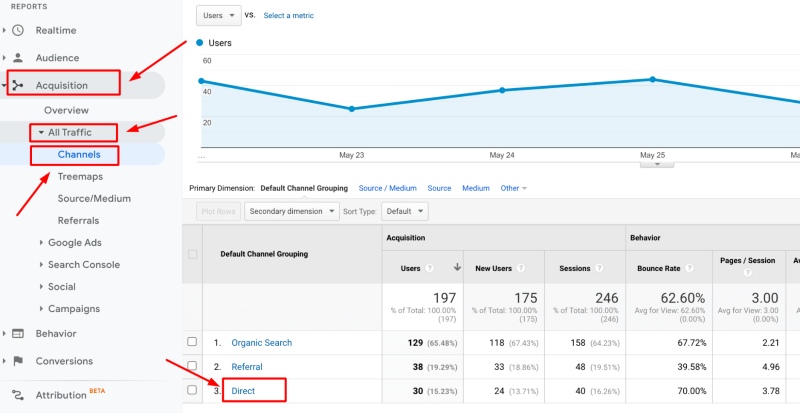Select Default Channel Grouping as primary dimension

[x=304, y=188]
